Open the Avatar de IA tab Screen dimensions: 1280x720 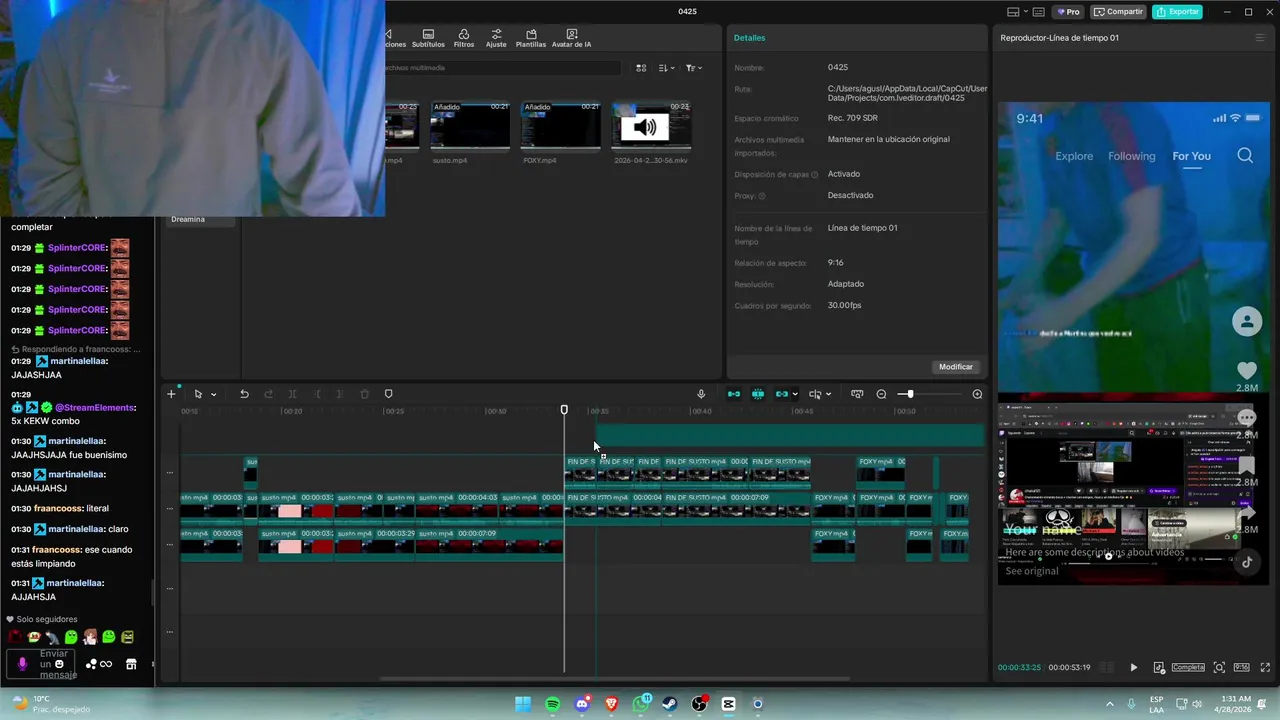coord(571,38)
